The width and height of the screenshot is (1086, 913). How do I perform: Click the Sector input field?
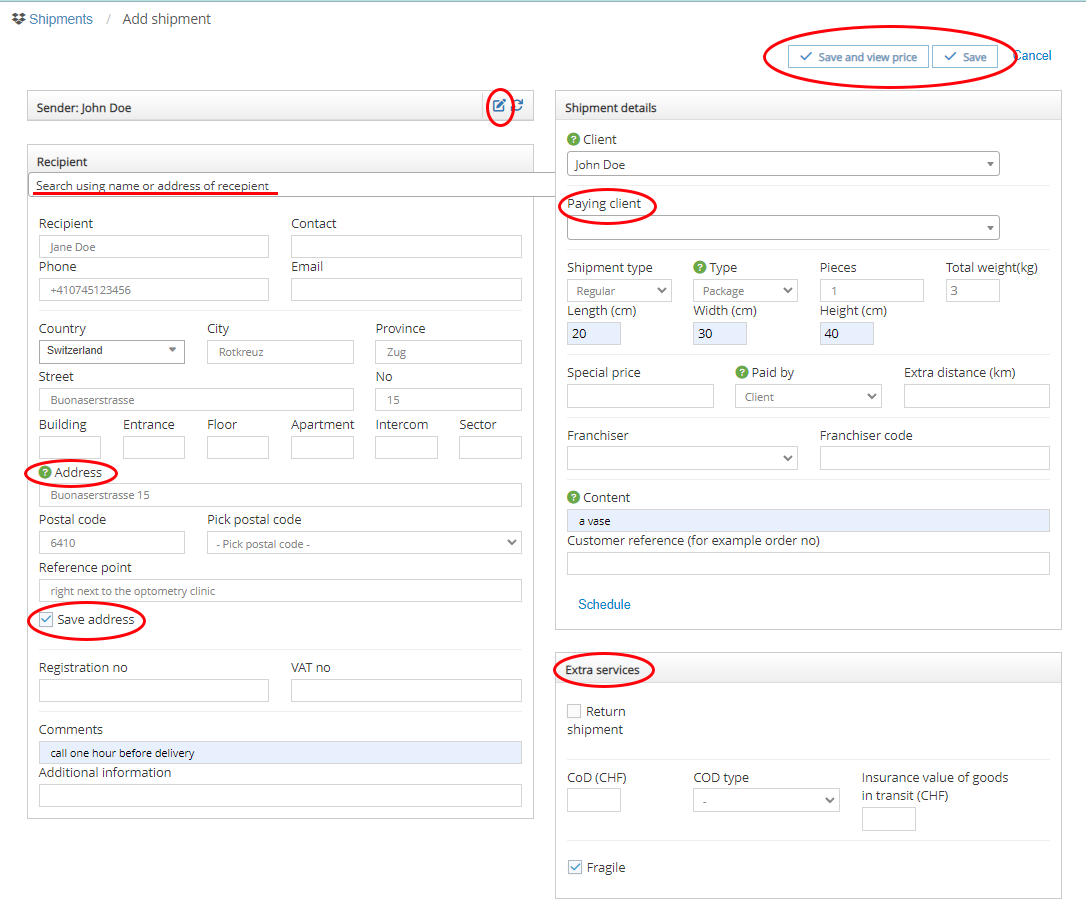490,447
